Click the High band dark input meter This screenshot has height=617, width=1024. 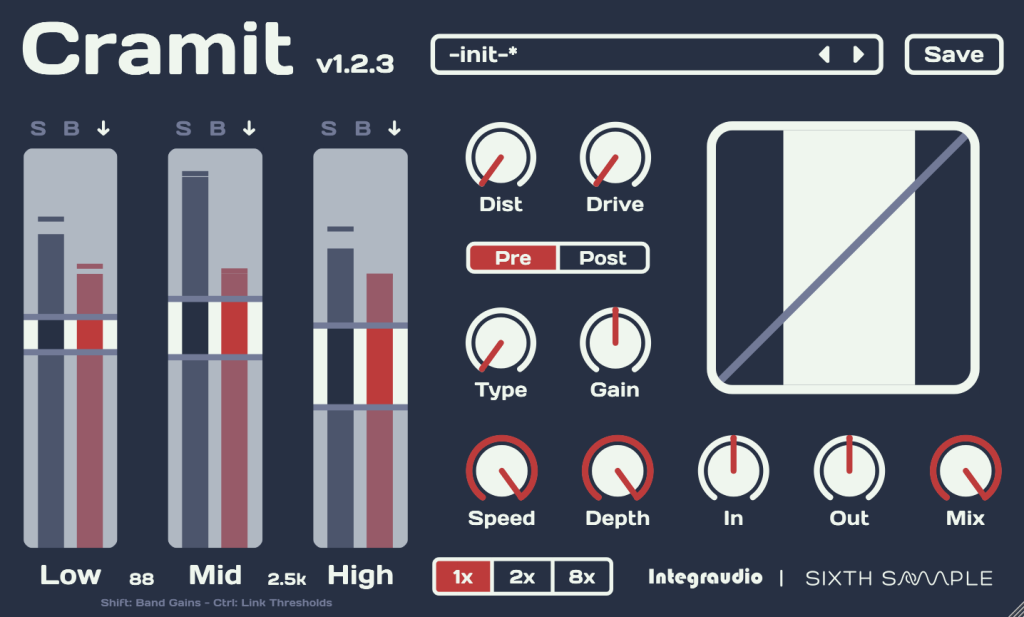pyautogui.click(x=340, y=398)
